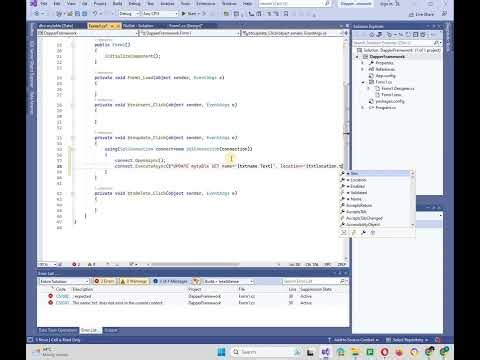This screenshot has height=360, width=480.
Task: Collapse the DapperFramework project node
Action: tap(357, 57)
